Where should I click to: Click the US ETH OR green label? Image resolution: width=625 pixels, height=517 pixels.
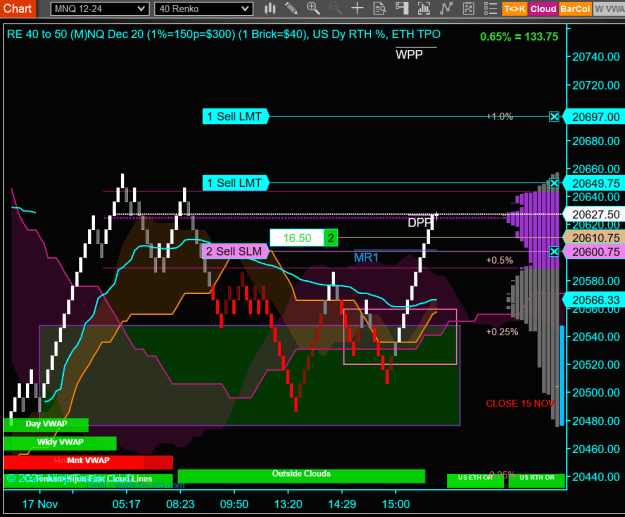tap(475, 480)
